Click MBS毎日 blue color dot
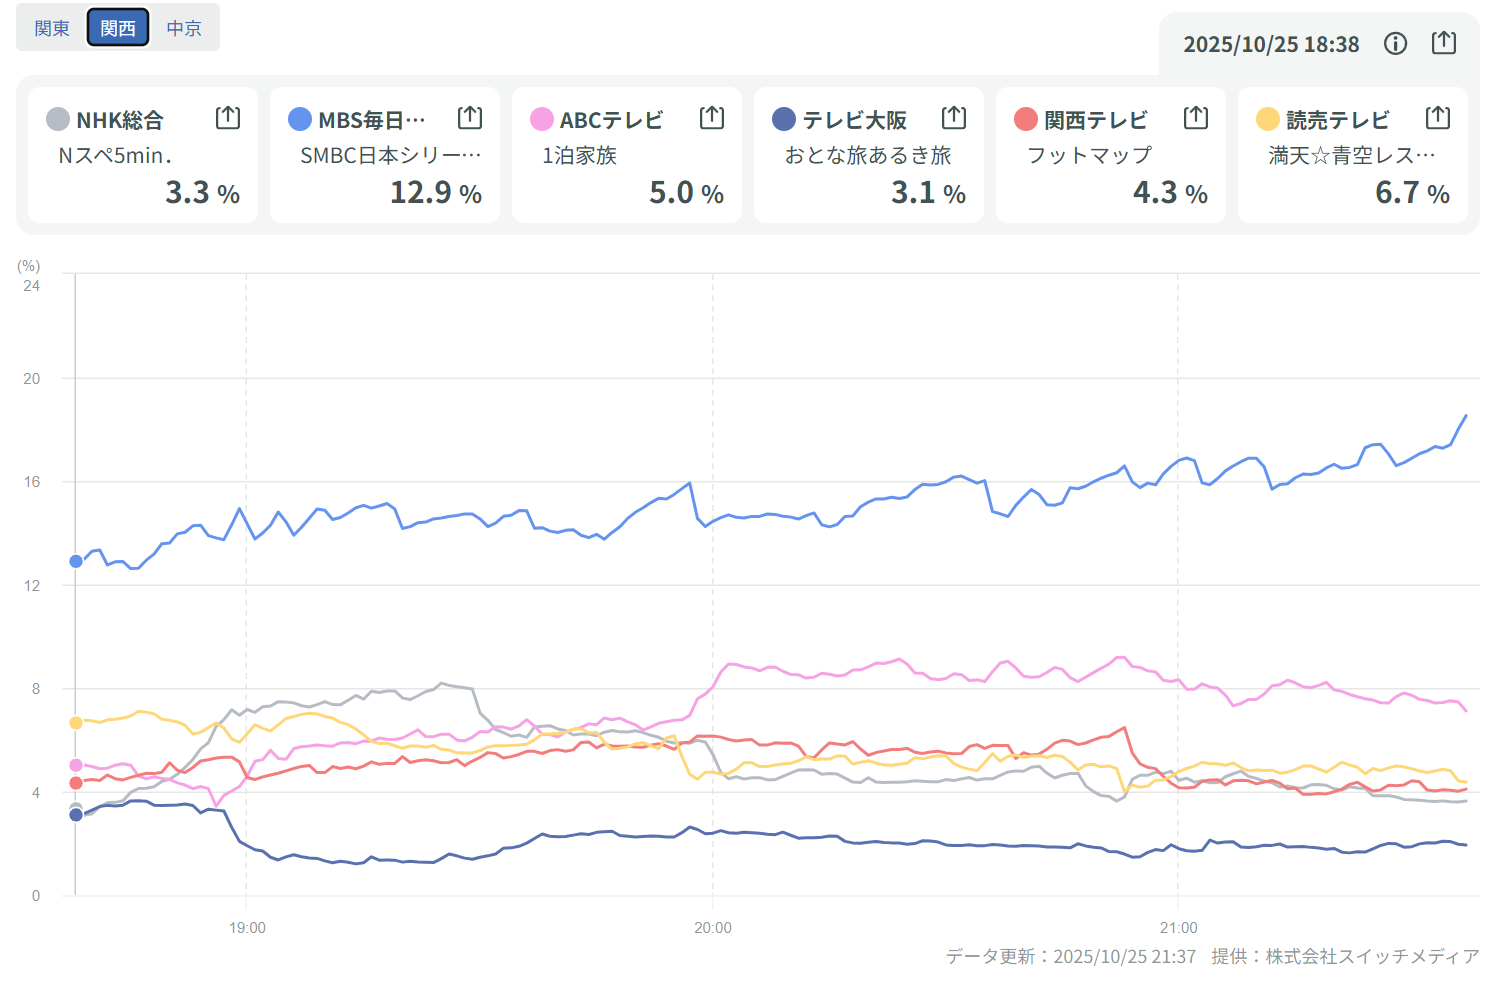 pos(300,120)
